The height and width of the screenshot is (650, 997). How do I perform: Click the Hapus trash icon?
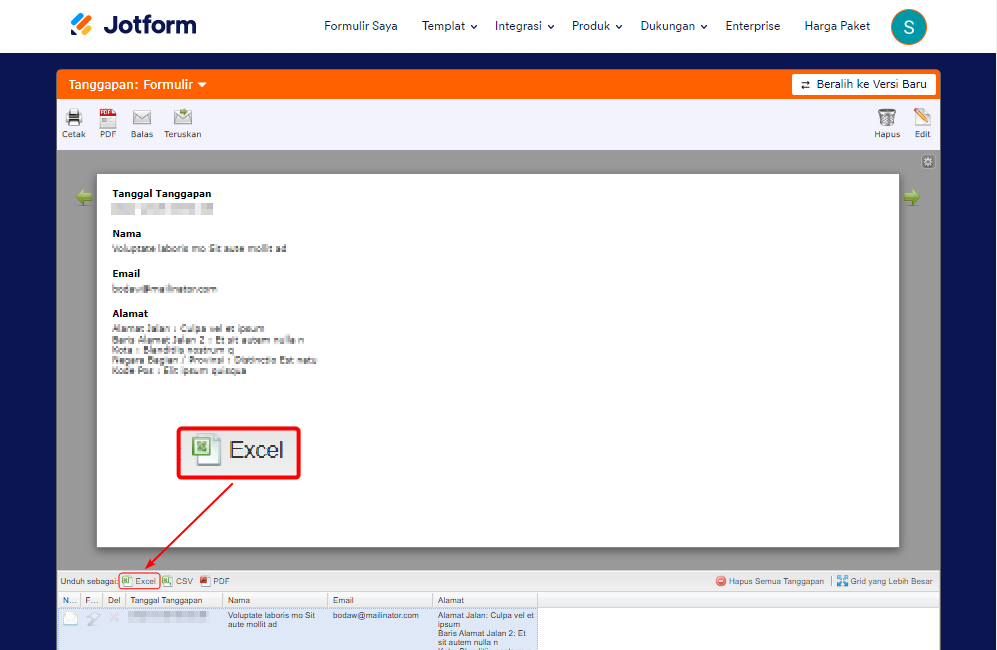tap(886, 122)
